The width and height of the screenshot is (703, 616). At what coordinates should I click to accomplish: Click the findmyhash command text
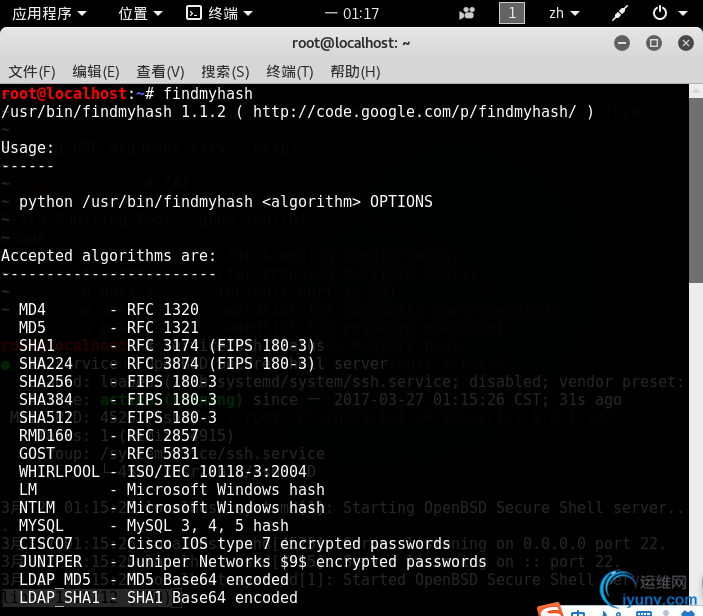[x=208, y=94]
